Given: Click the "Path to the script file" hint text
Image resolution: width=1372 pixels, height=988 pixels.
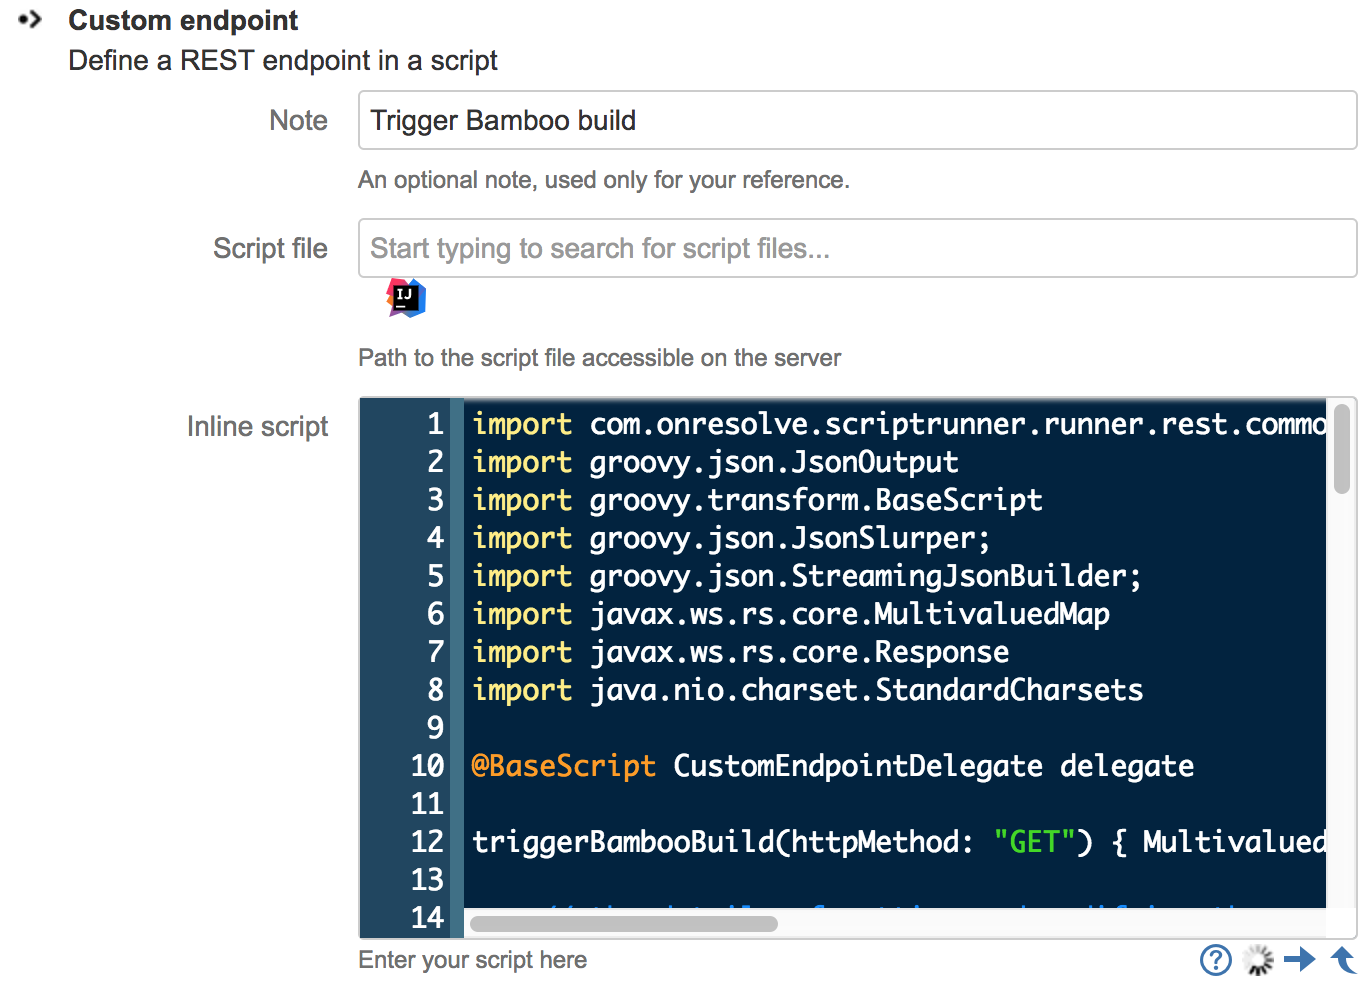Looking at the screenshot, I should point(600,358).
